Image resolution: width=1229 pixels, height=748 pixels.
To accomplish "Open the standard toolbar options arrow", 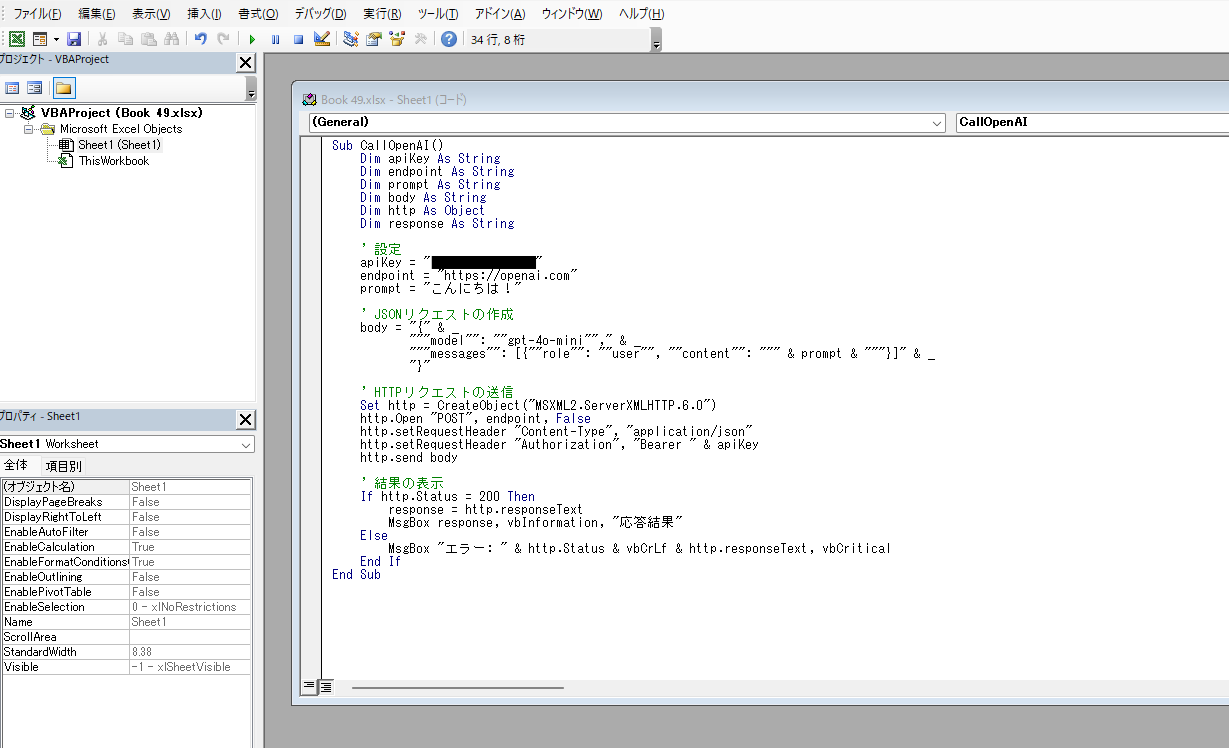I will click(x=656, y=40).
